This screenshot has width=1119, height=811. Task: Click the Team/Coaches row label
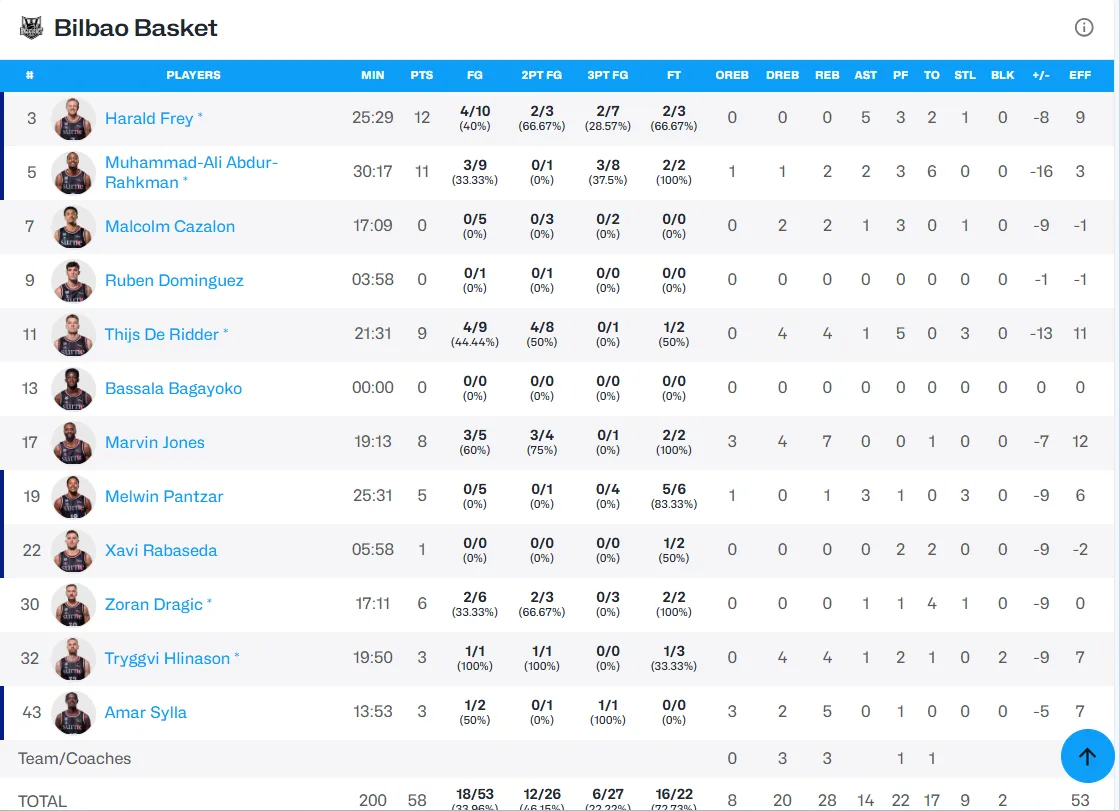74,759
